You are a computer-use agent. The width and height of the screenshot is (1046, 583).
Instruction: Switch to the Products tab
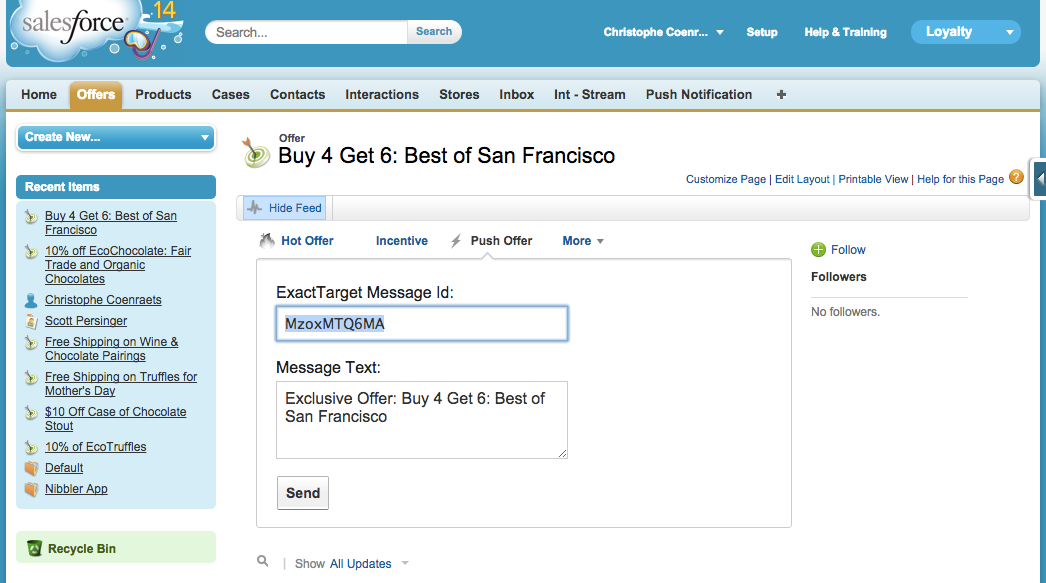(x=163, y=95)
